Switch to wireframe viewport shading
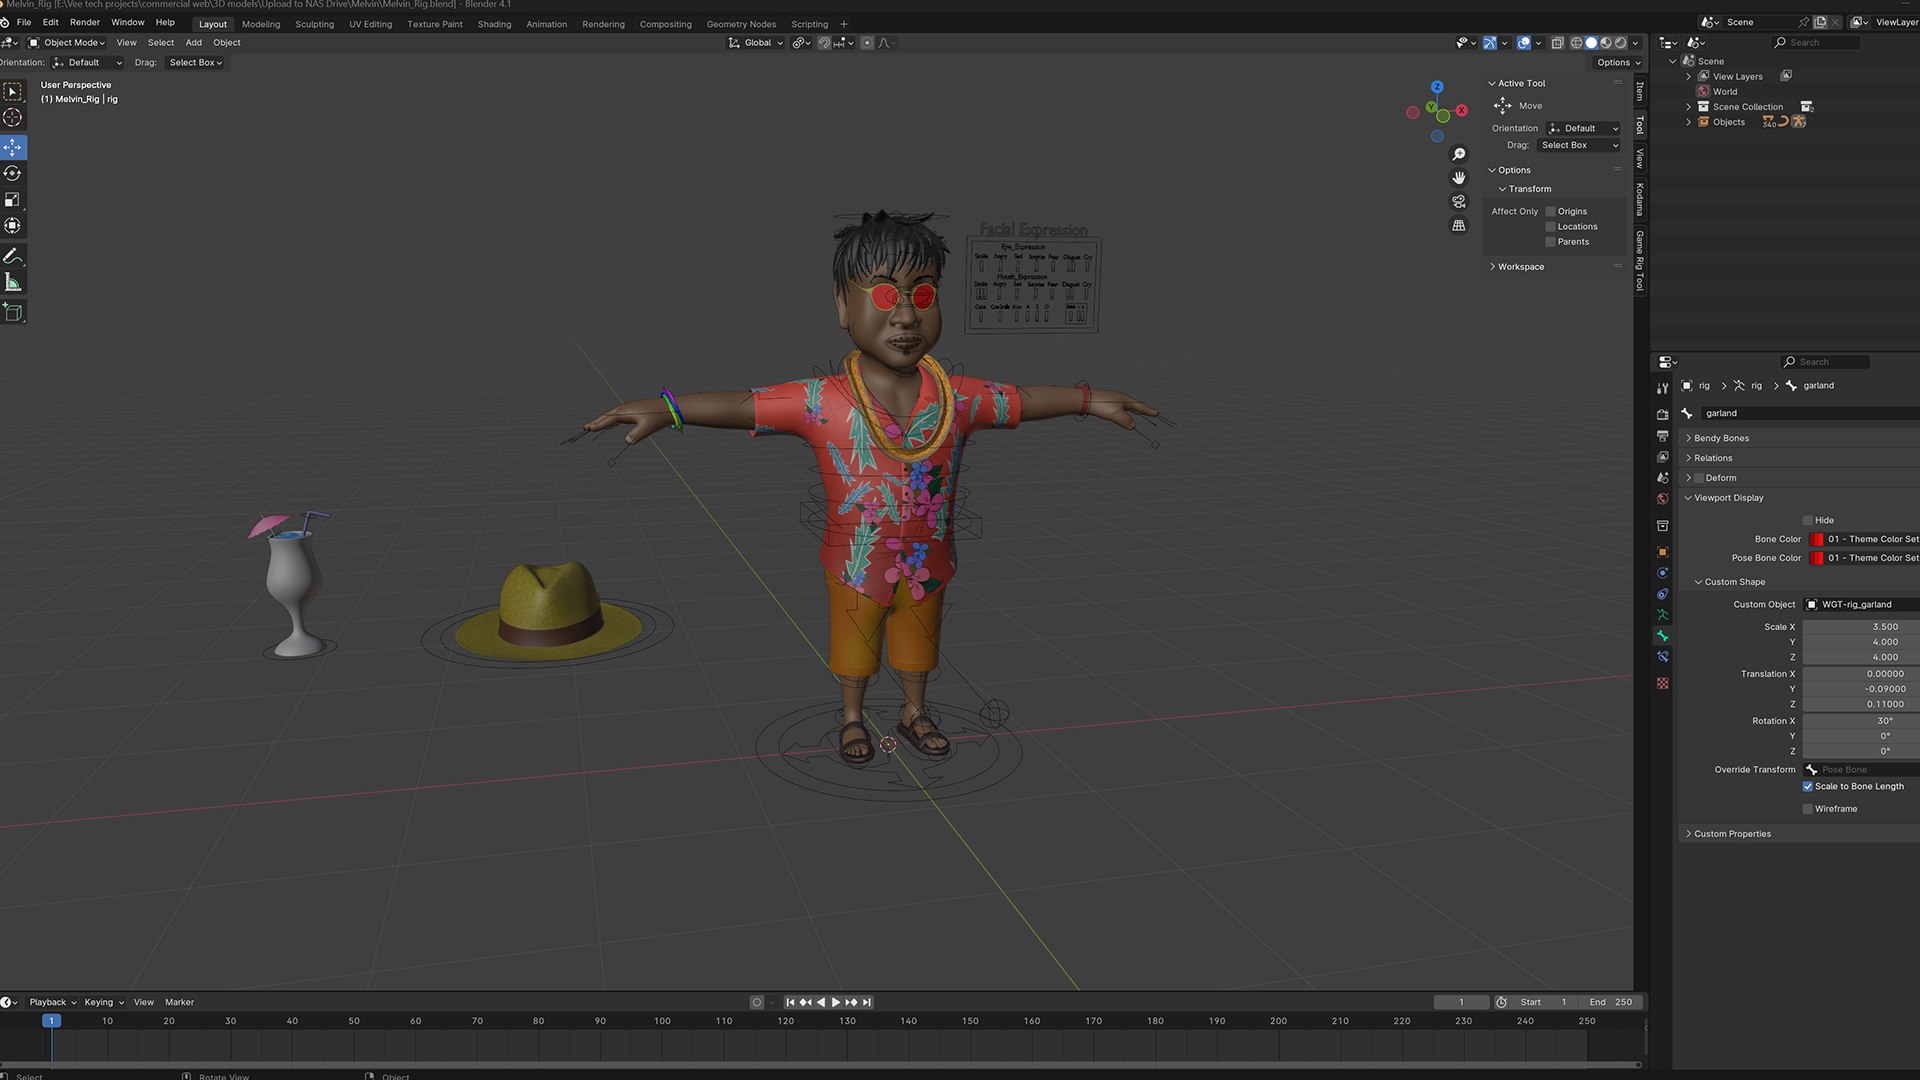 coord(1576,43)
